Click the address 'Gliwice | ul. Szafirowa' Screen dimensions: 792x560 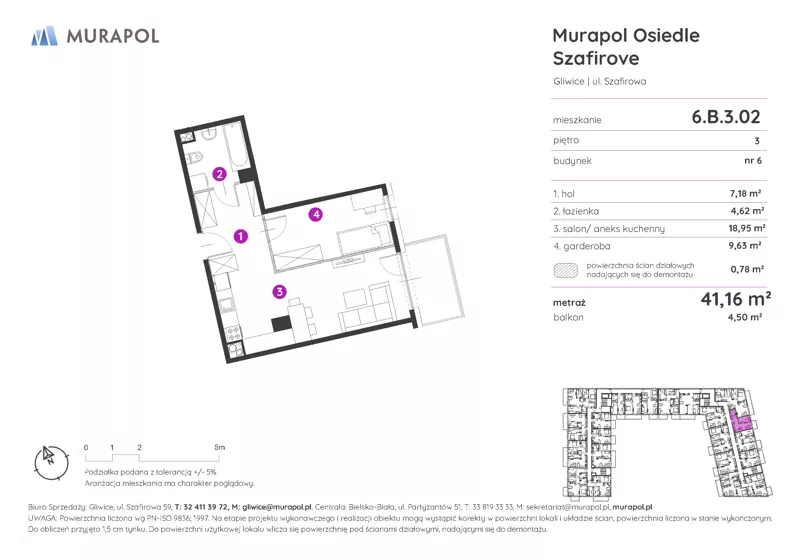click(600, 81)
